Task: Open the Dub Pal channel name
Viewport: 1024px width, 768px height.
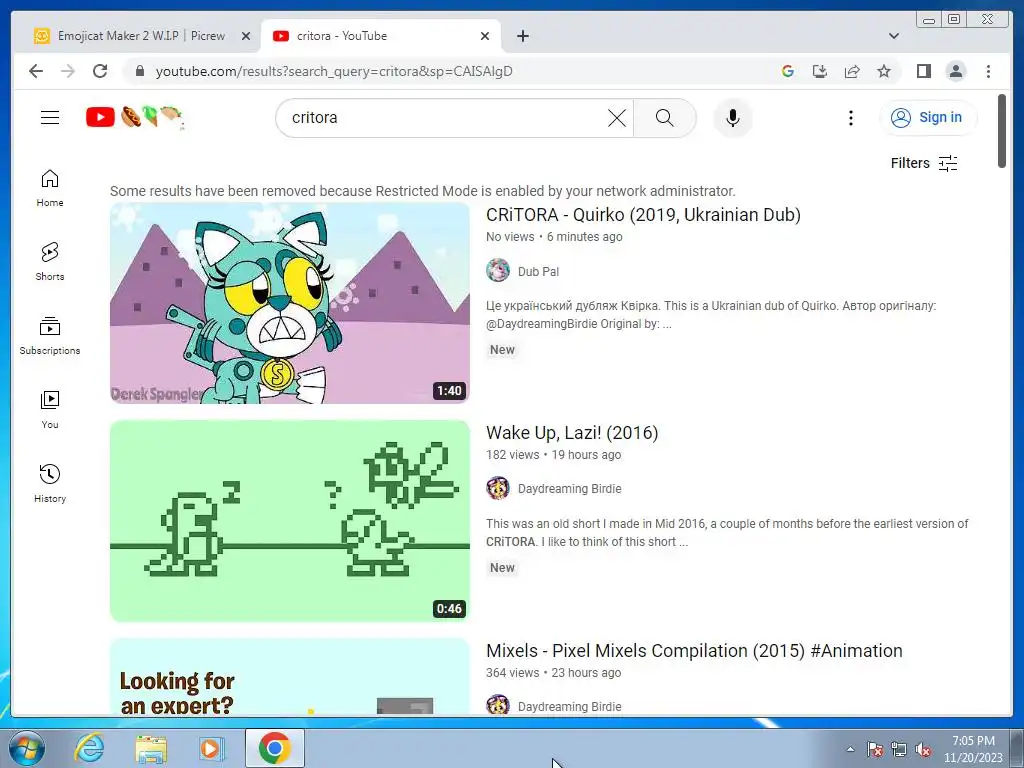Action: 538,272
